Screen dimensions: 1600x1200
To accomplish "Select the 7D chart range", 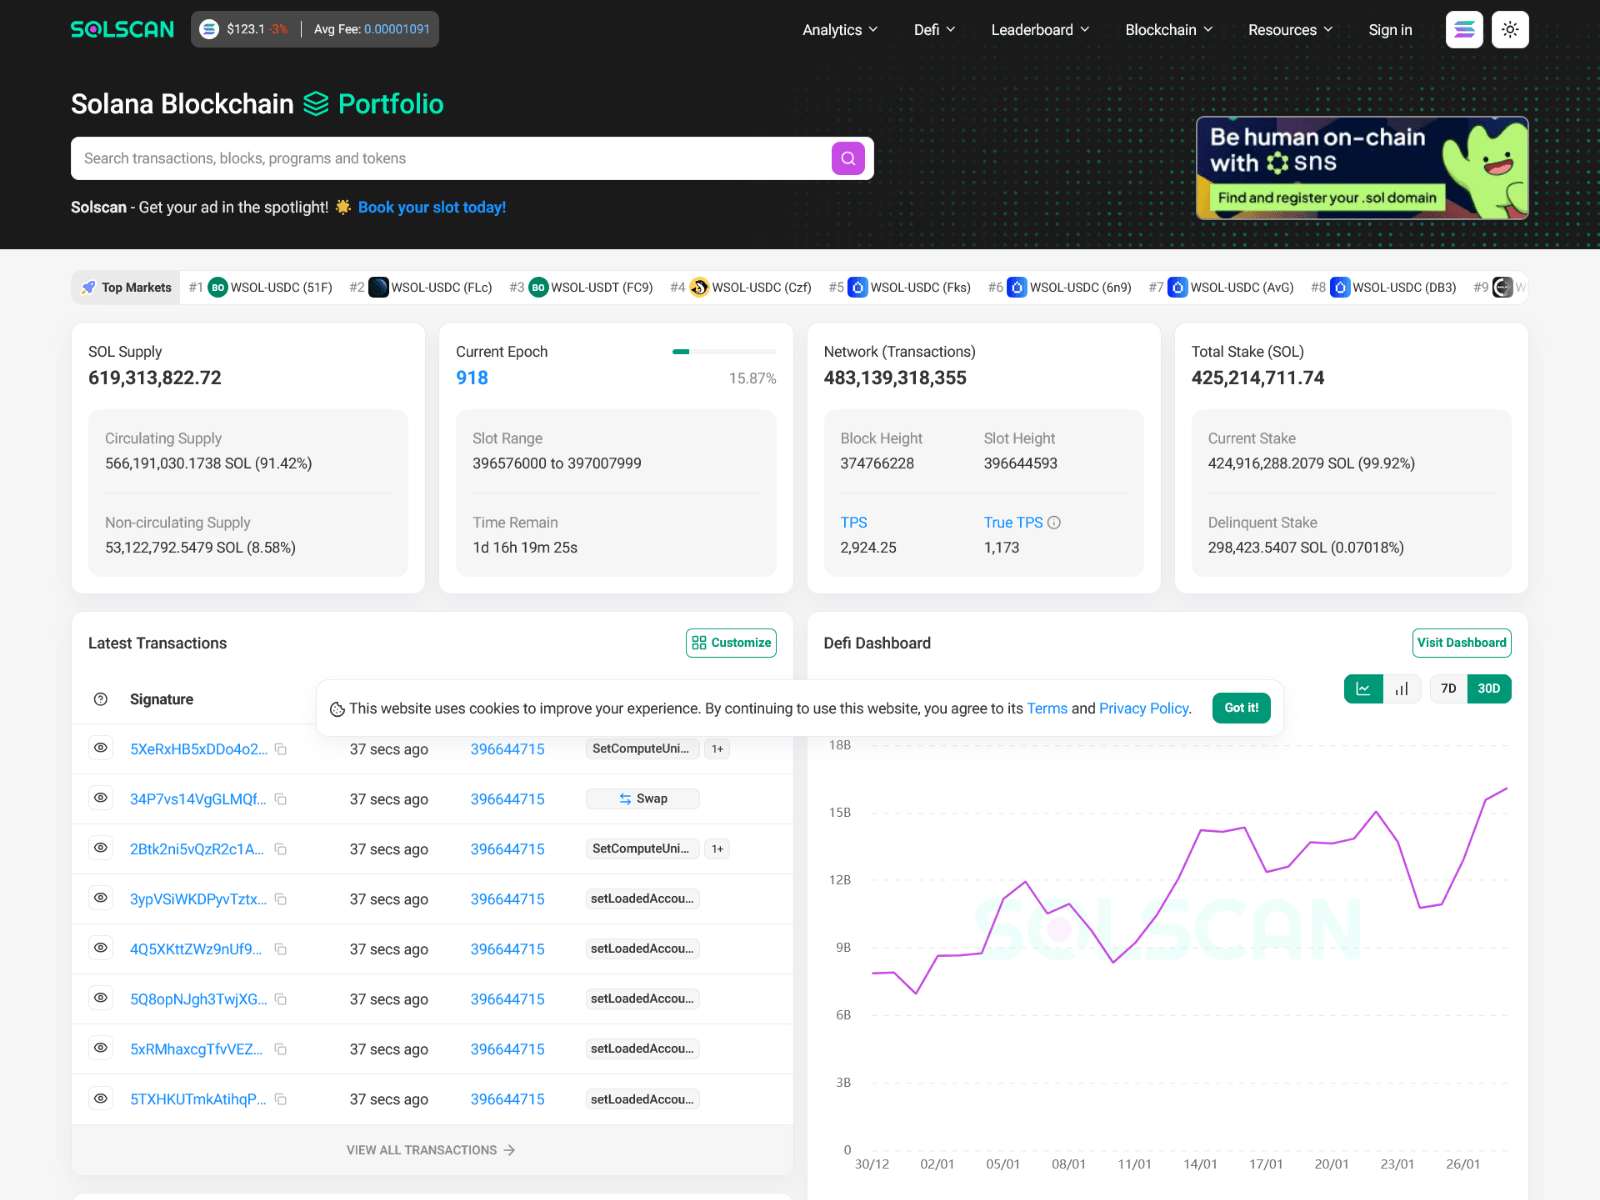I will coord(1448,689).
